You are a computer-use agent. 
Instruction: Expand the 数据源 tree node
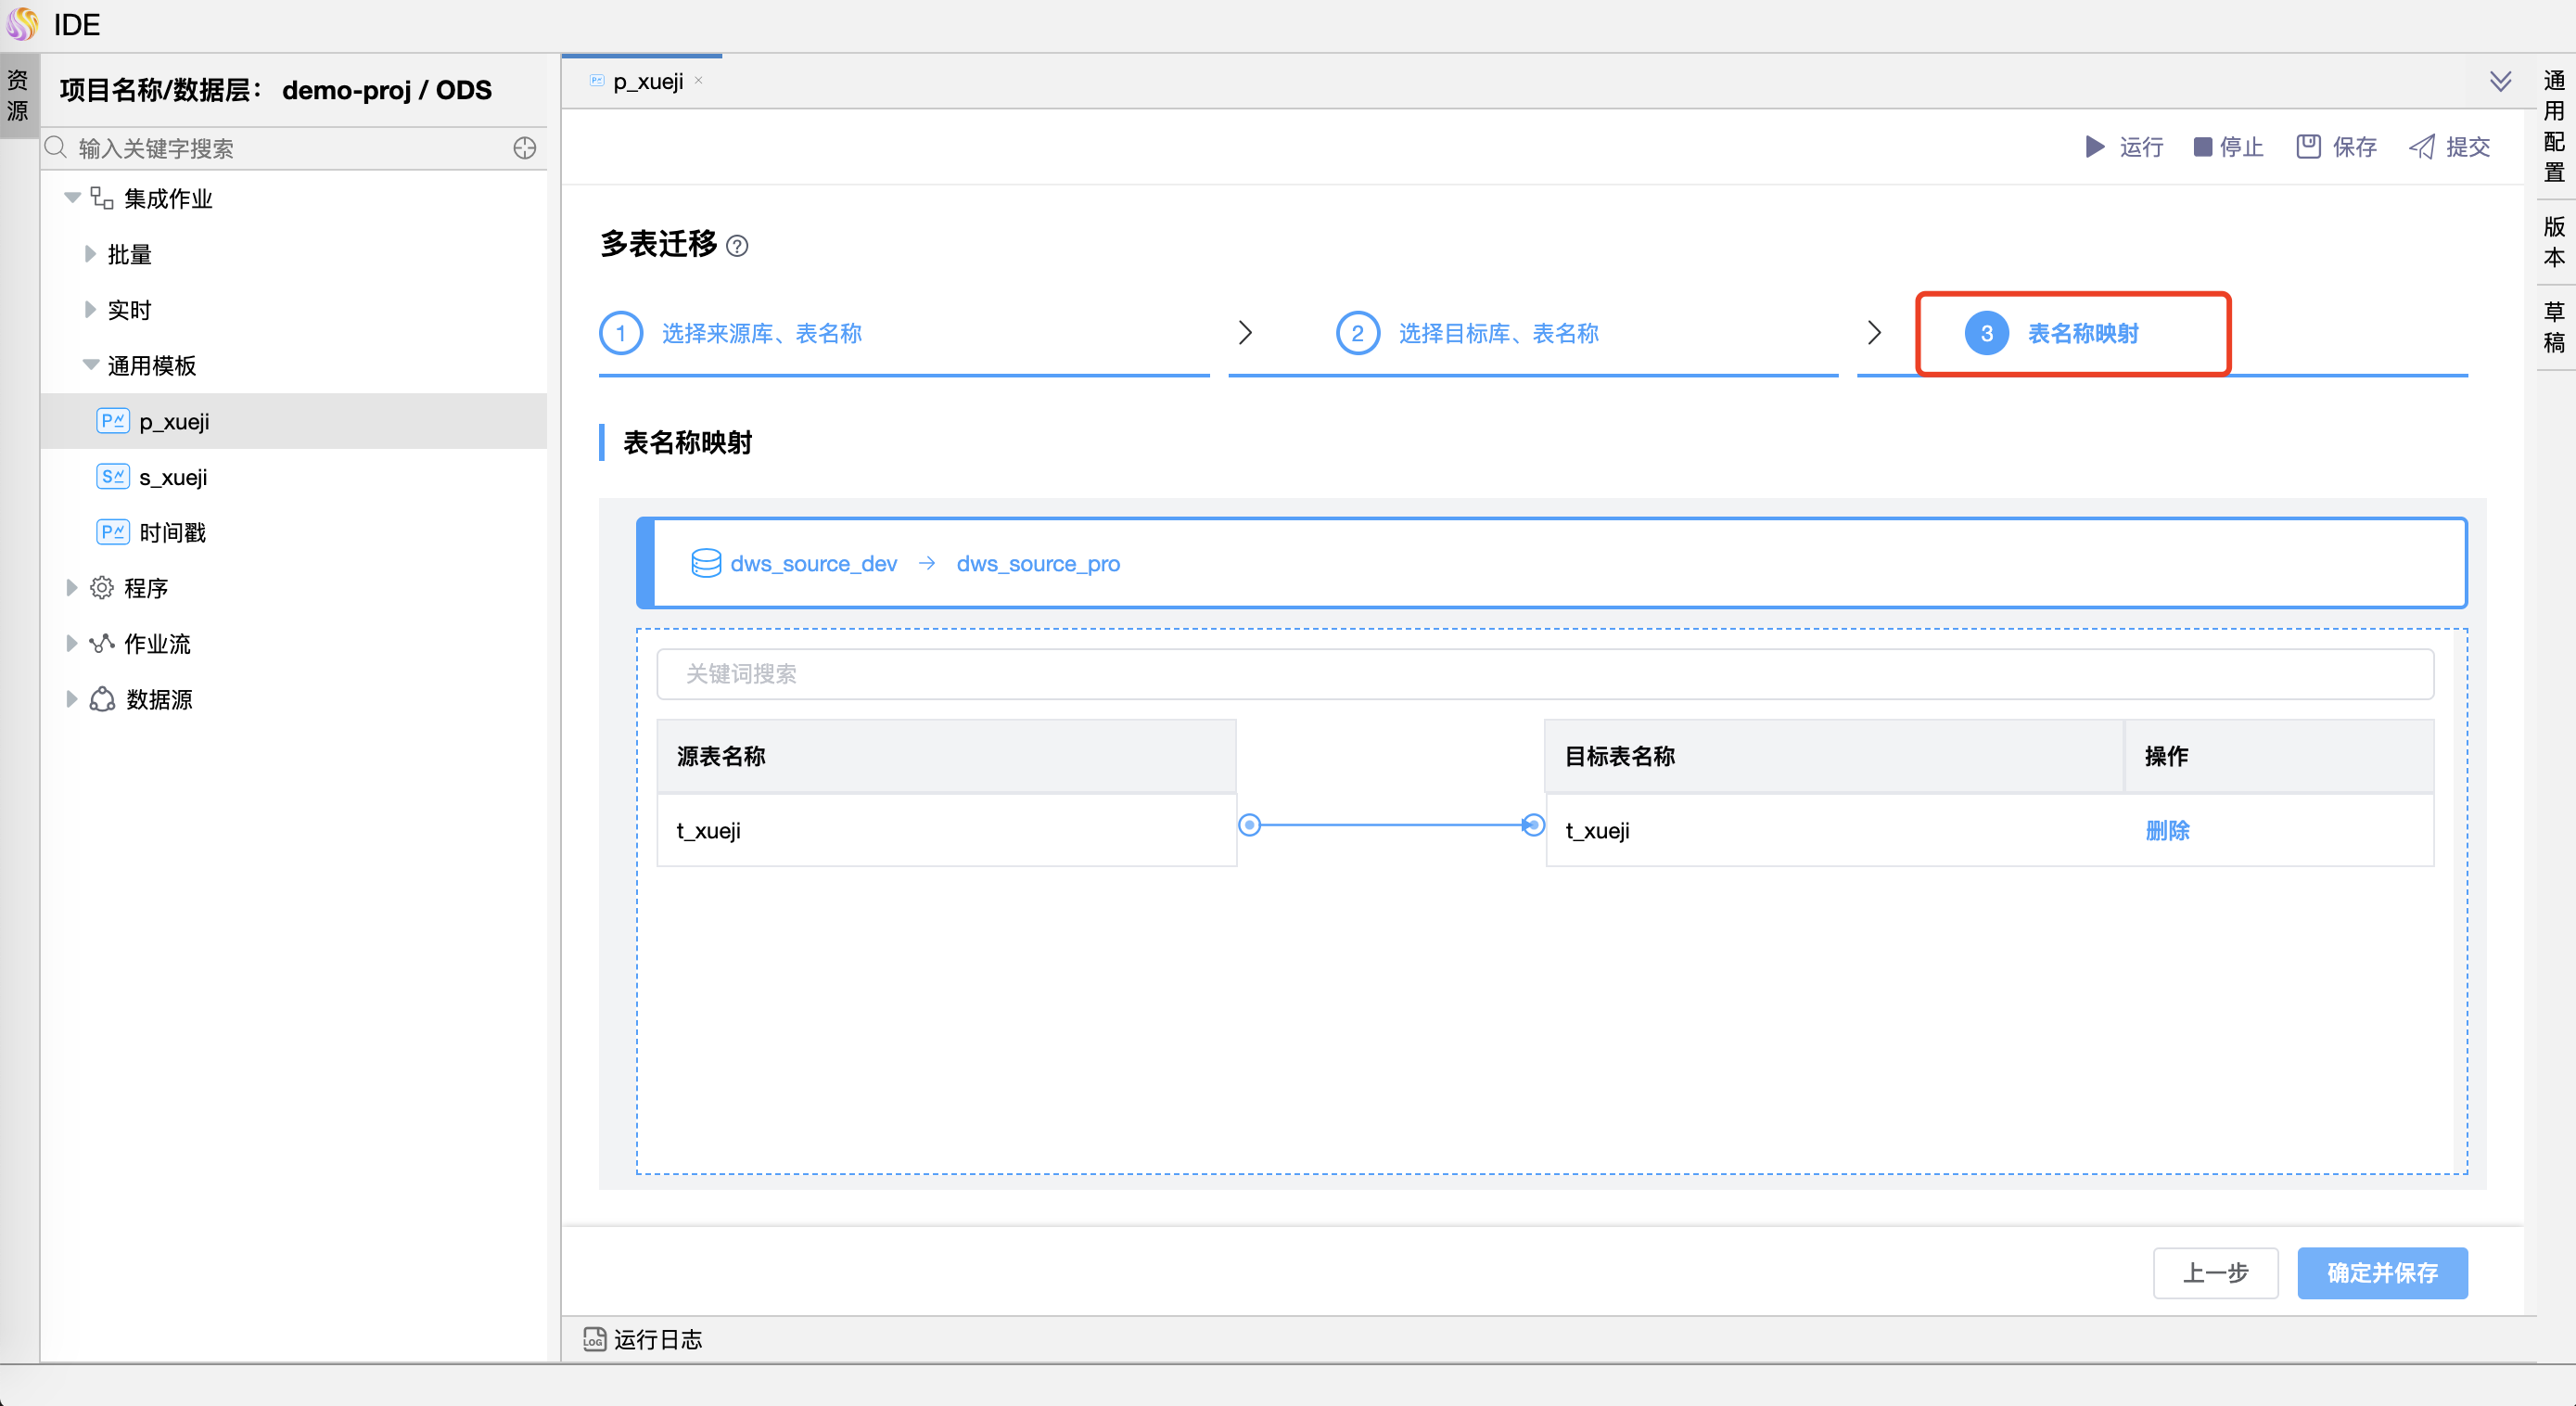[72, 699]
